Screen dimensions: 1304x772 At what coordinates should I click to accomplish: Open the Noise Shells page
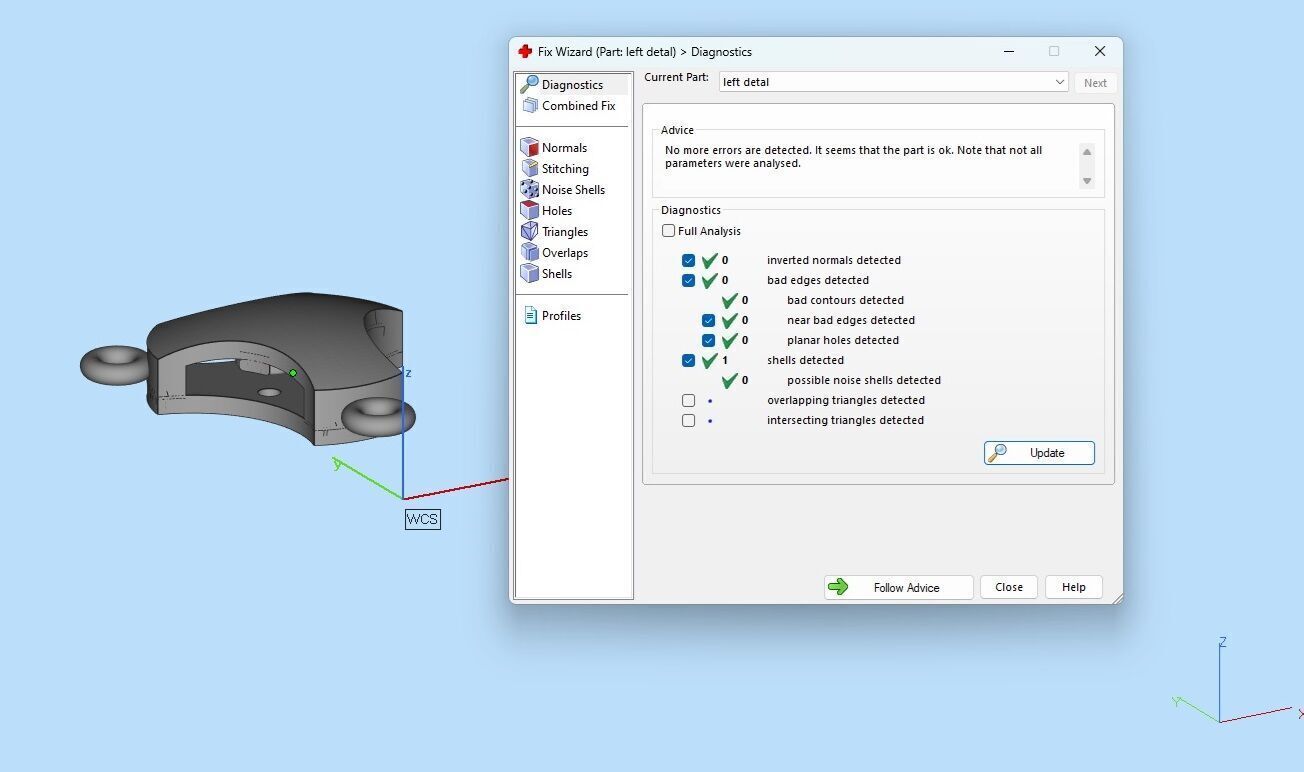click(x=573, y=189)
